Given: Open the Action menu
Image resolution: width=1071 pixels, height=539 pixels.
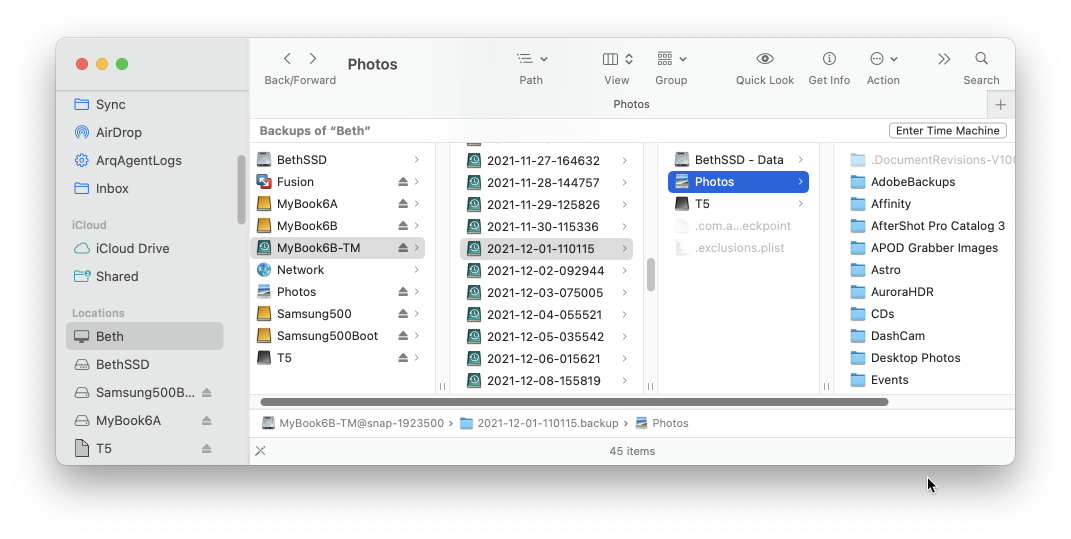Looking at the screenshot, I should 883,59.
